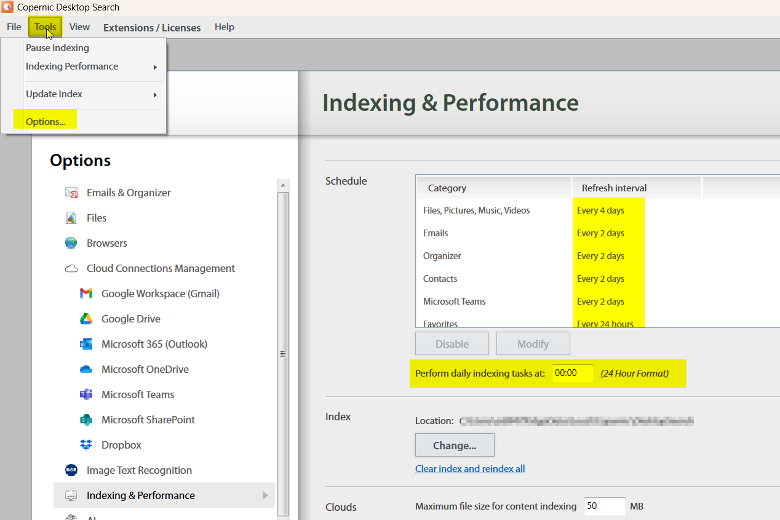This screenshot has width=780, height=520.
Task: Click the Gmail icon for Google Workspace
Action: [86, 294]
